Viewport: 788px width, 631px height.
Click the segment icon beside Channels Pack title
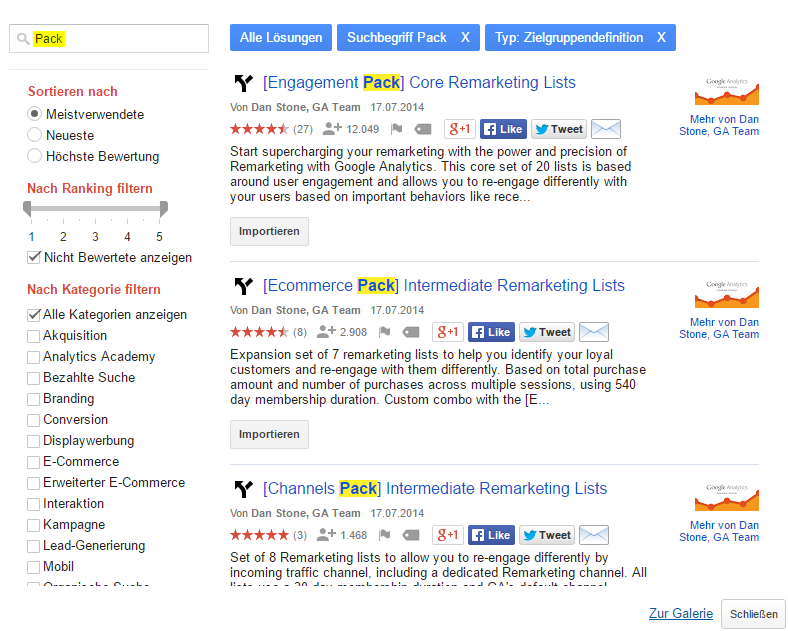click(244, 489)
